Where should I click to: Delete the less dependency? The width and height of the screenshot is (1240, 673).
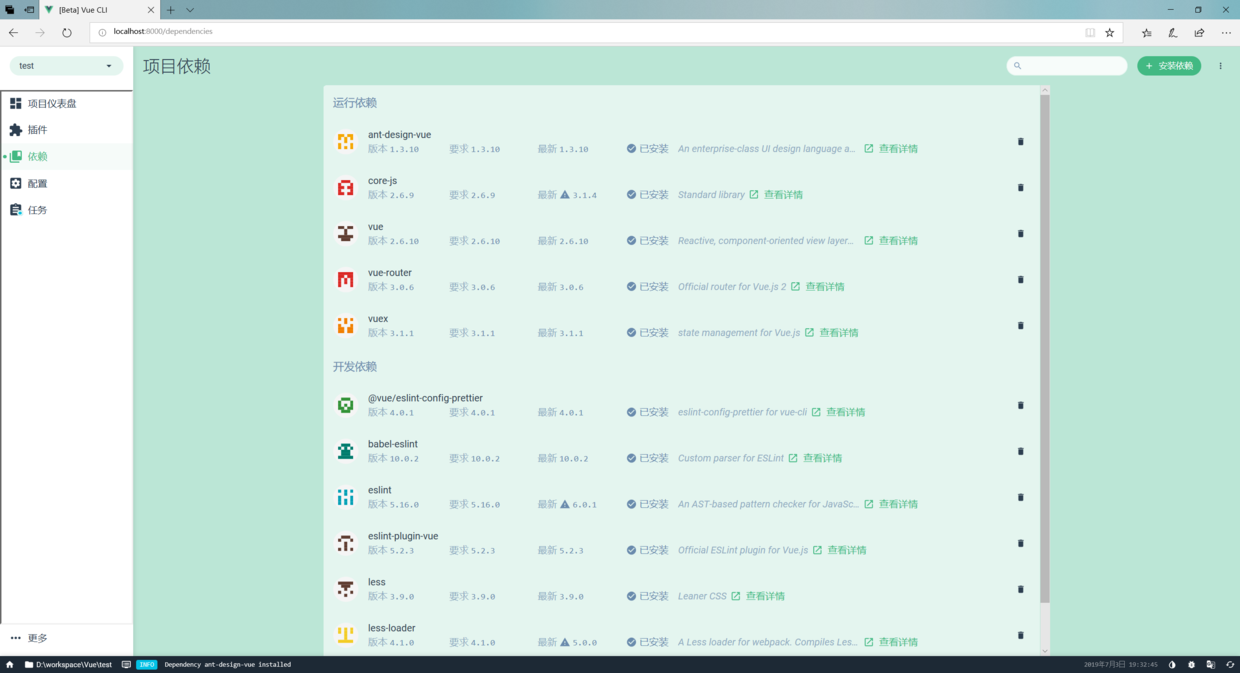click(1020, 590)
